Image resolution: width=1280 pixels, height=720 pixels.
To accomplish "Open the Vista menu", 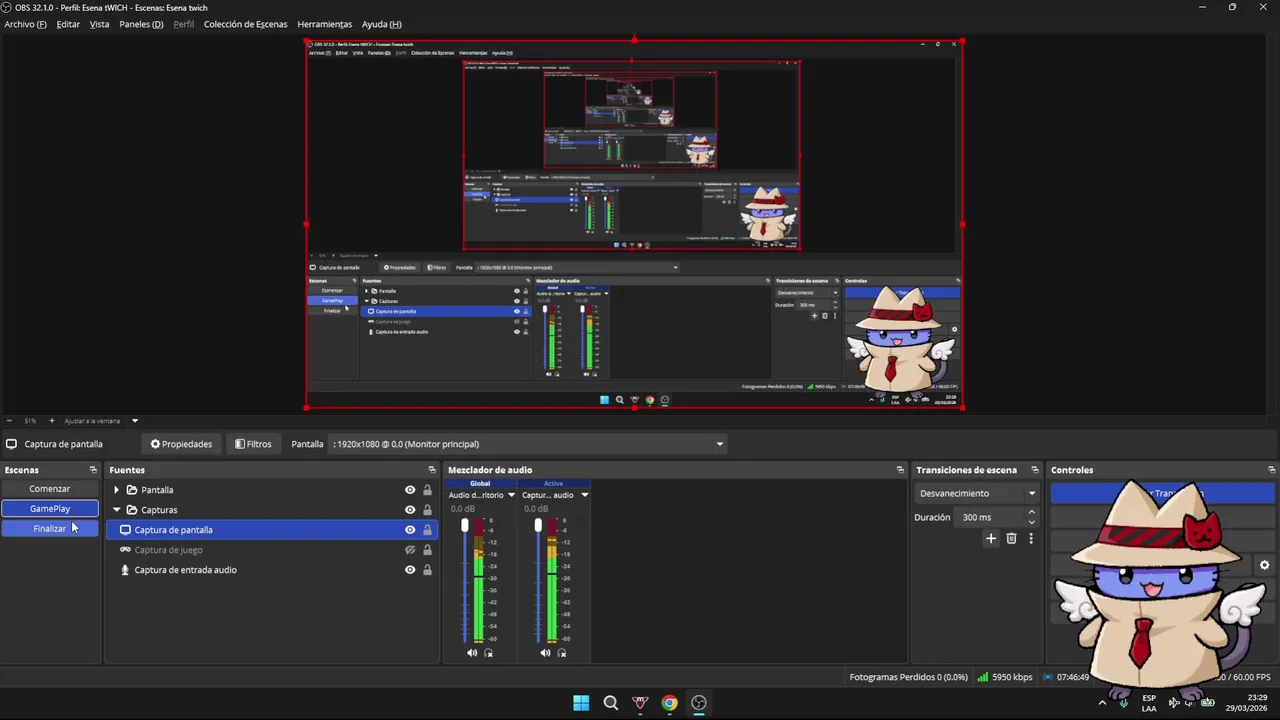I will [x=99, y=24].
